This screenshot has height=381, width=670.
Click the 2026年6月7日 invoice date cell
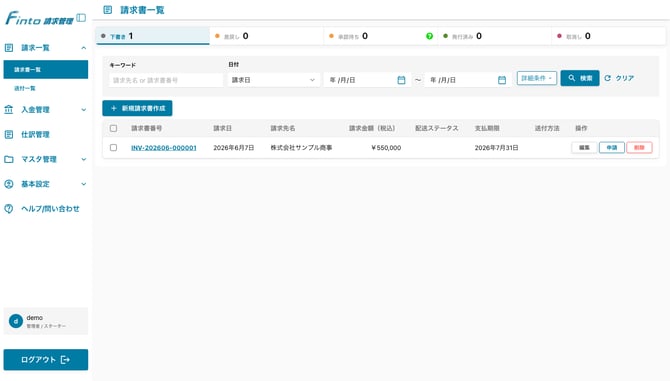pos(234,148)
